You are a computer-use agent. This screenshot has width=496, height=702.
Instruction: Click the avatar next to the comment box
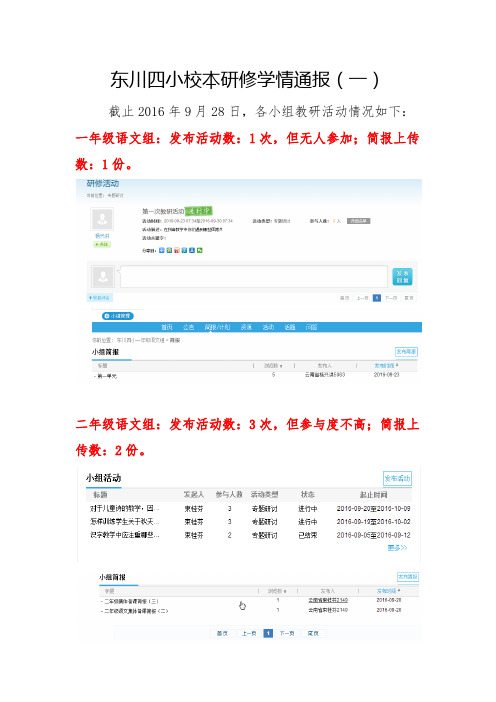click(103, 276)
